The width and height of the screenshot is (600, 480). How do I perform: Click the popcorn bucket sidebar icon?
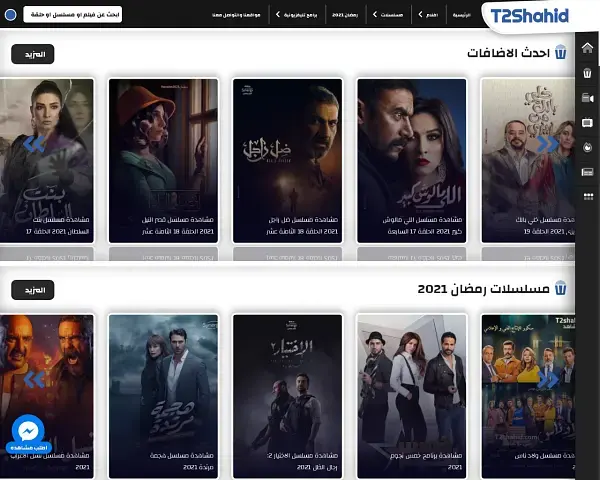point(588,73)
